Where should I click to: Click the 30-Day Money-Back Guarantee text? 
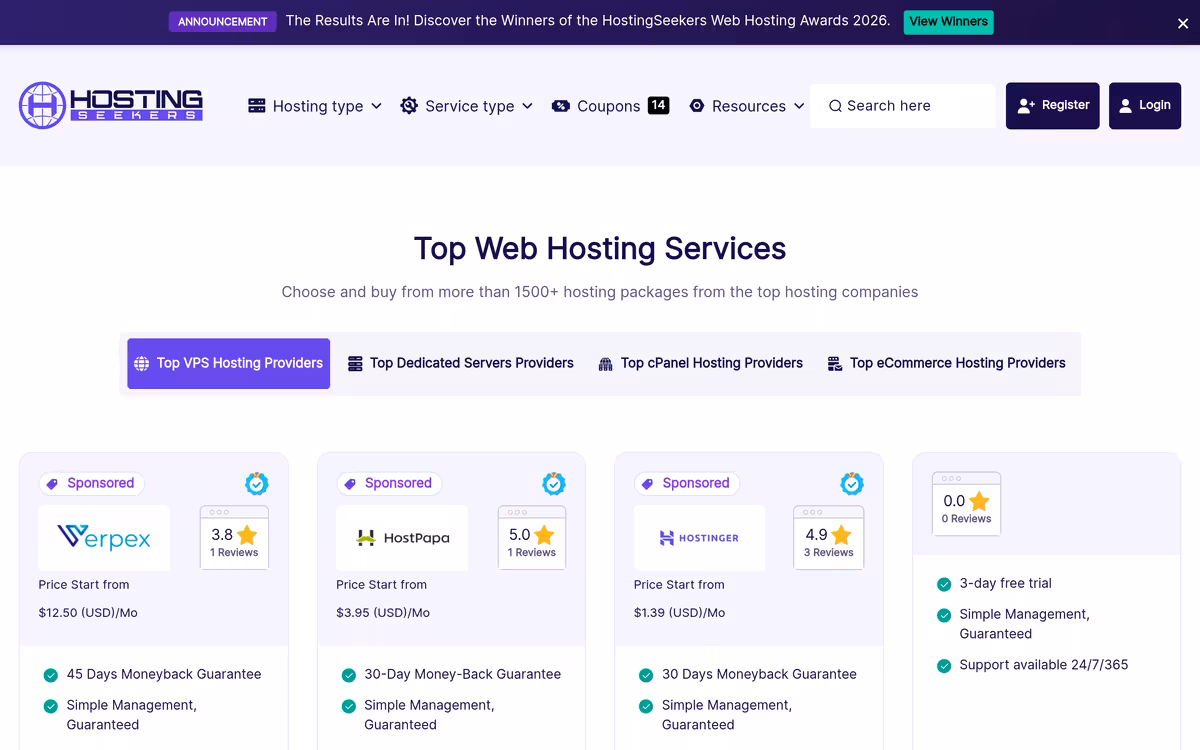462,675
